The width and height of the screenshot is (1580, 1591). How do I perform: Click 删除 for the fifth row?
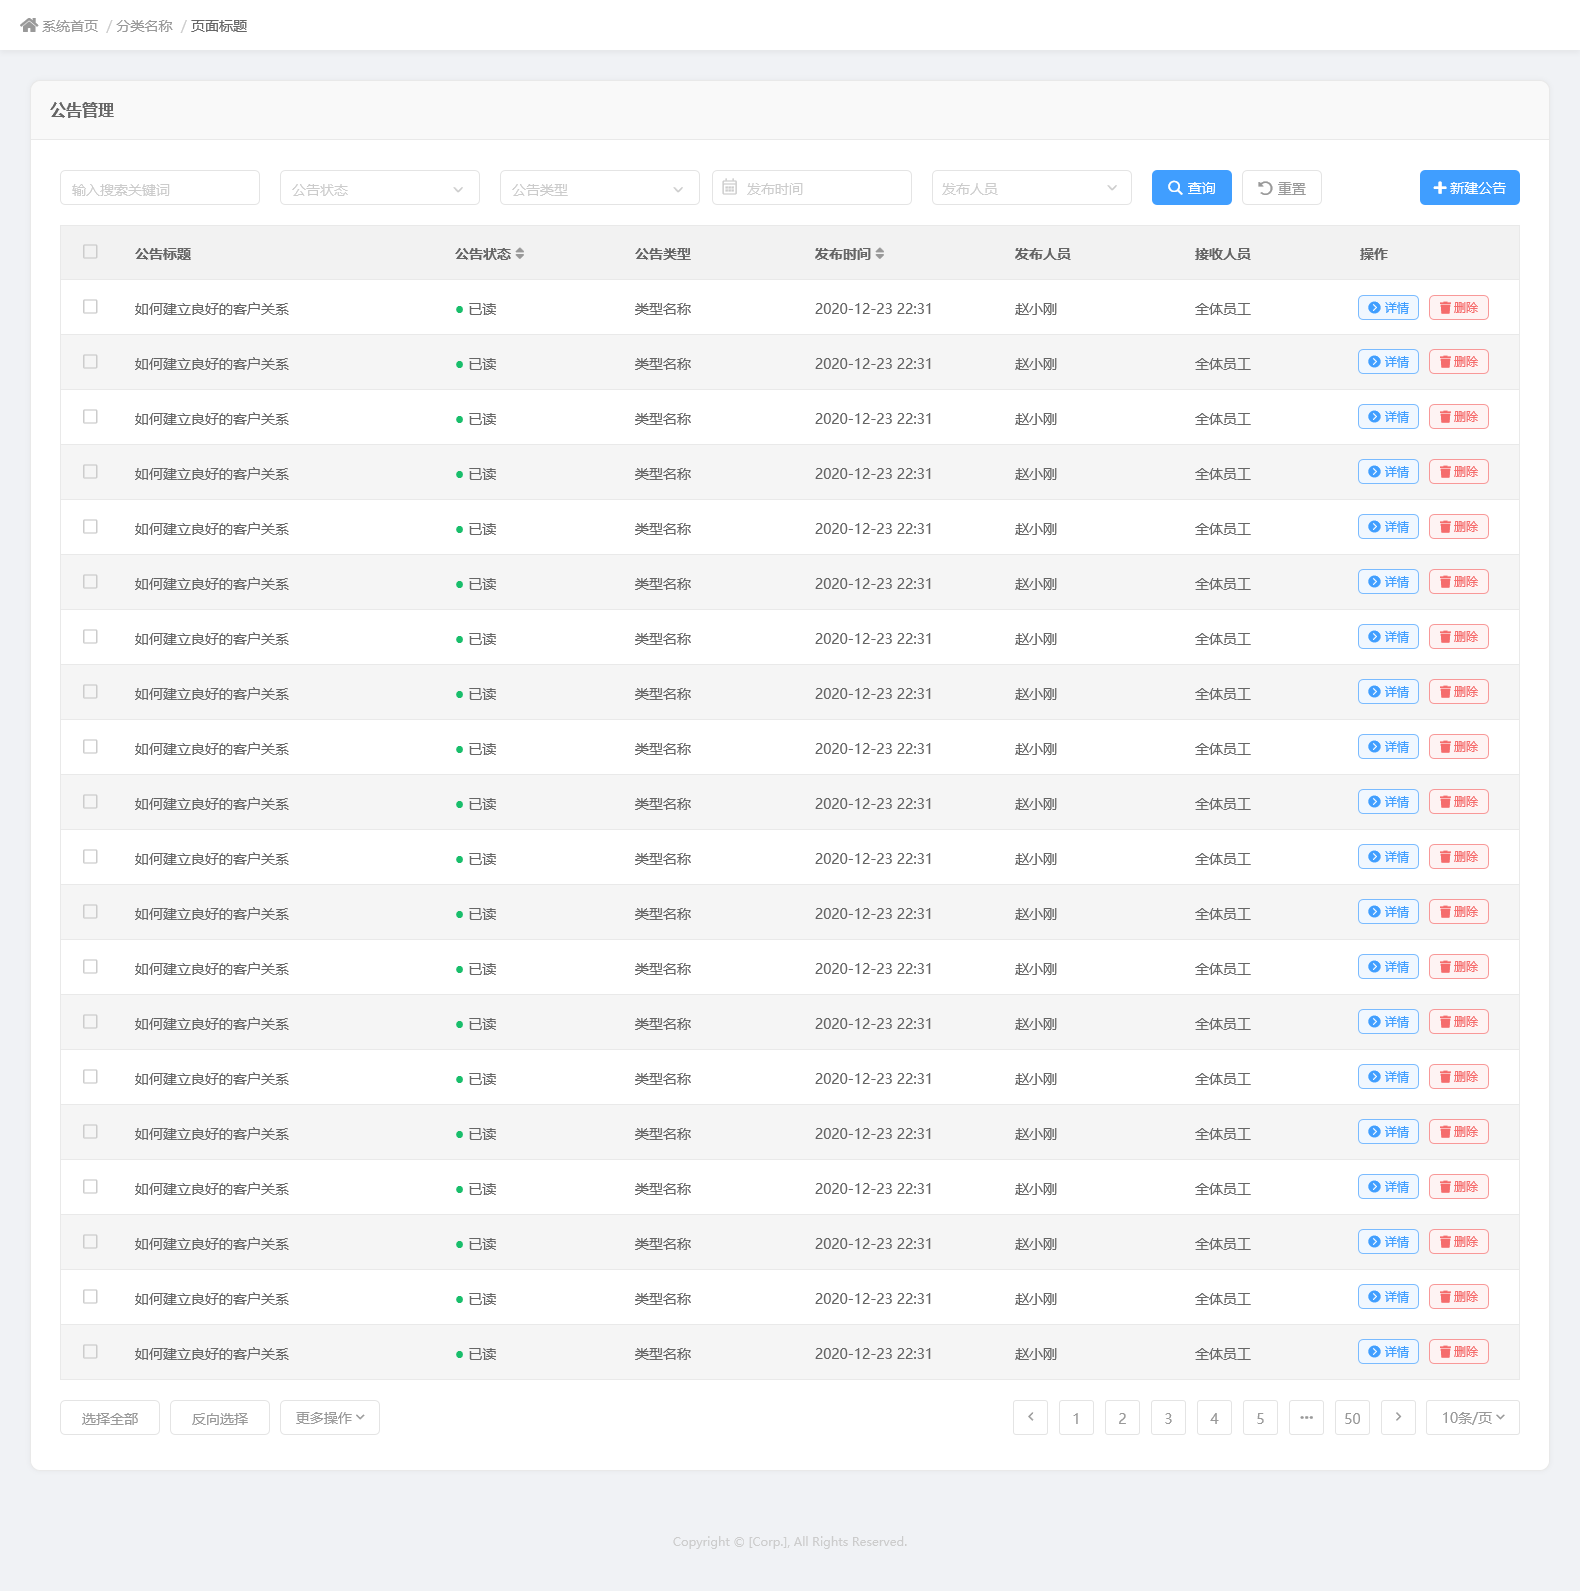(1459, 527)
